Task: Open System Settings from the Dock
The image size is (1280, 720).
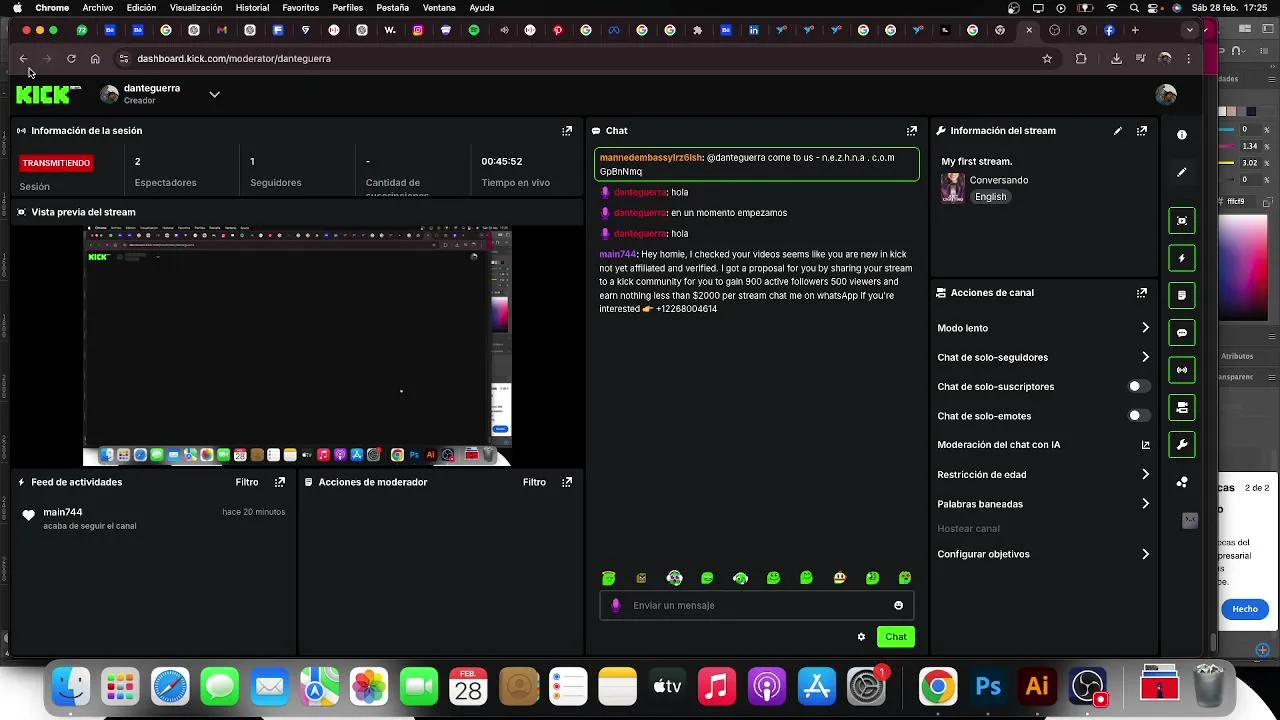Action: pyautogui.click(x=866, y=687)
